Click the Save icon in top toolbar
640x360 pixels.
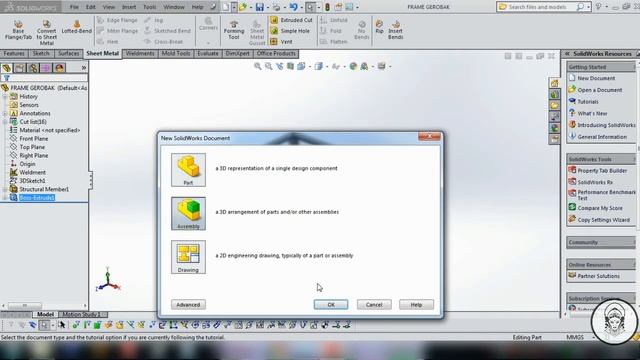point(260,7)
